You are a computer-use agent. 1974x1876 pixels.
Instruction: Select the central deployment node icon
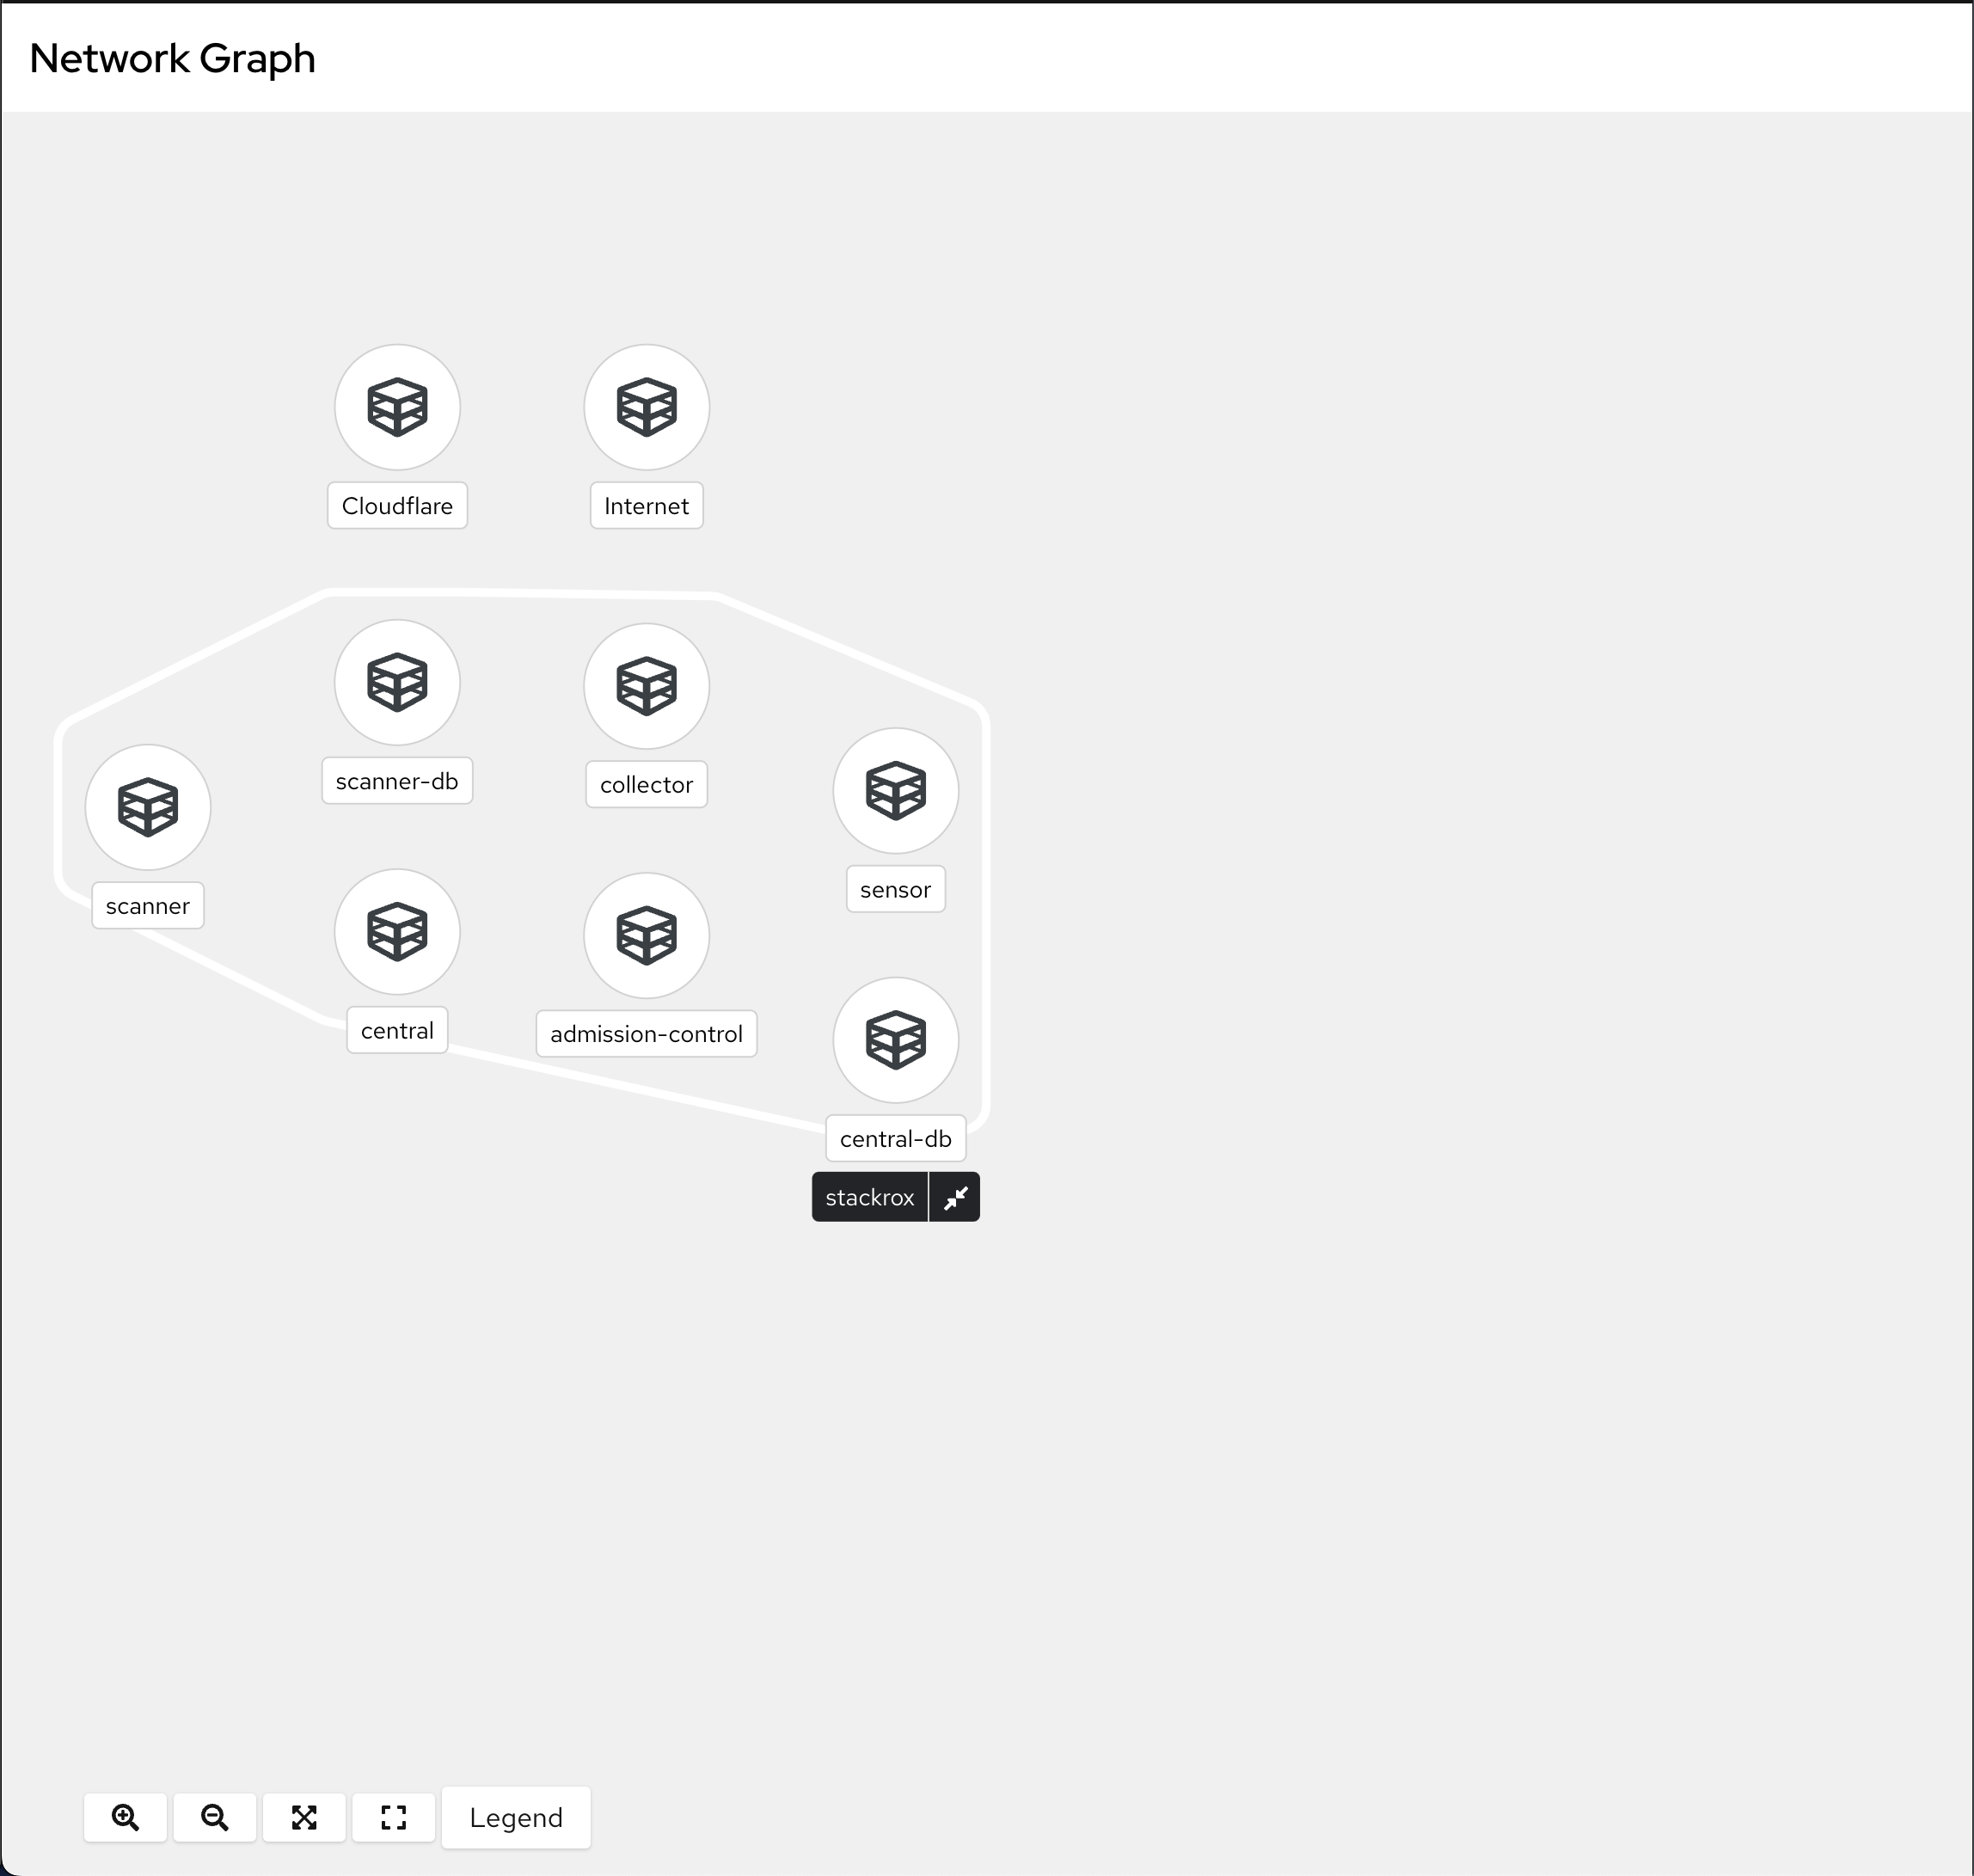coord(397,931)
